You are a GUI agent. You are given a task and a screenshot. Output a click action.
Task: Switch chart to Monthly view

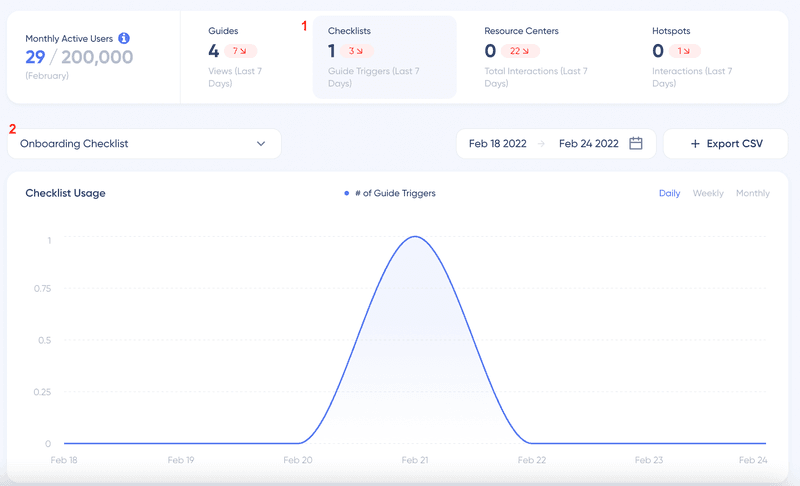[x=752, y=193]
